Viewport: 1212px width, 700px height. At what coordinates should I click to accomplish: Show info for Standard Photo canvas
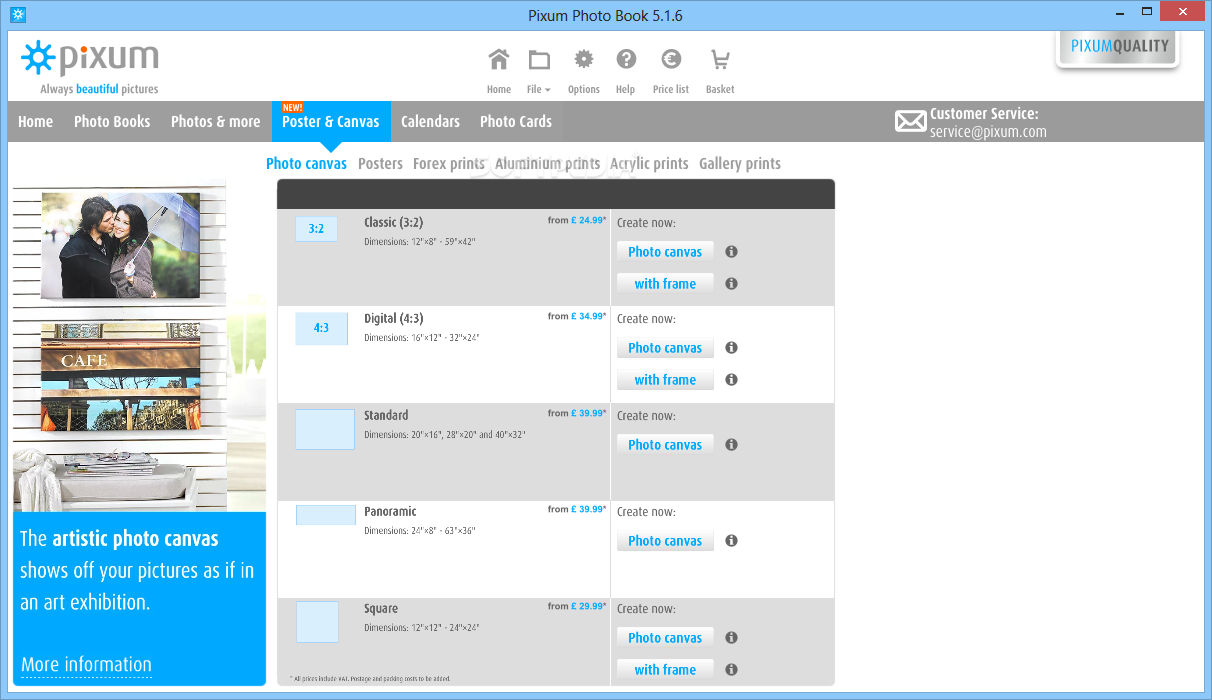click(x=731, y=445)
